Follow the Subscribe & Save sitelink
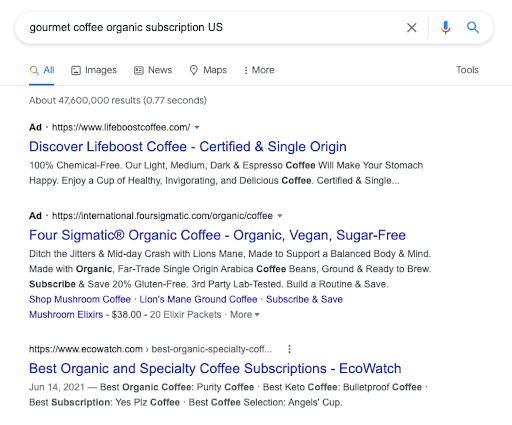The image size is (512, 425). click(304, 299)
